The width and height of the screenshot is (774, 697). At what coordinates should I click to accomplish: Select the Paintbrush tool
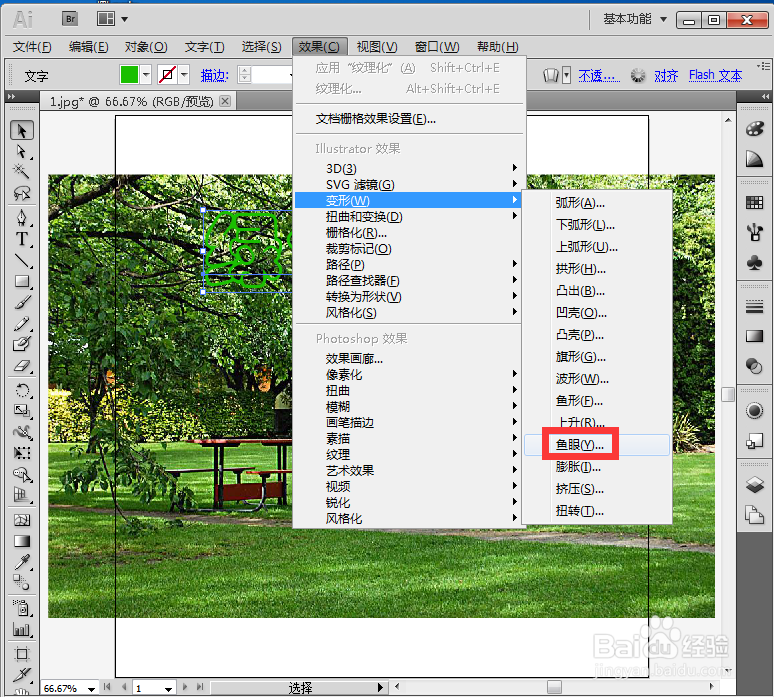point(22,303)
